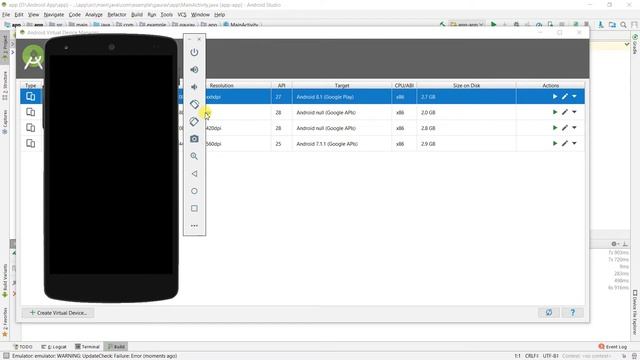Screen dimensions: 640x360
Task: Open actions dropdown for 2.8 GB device
Action: point(574,128)
